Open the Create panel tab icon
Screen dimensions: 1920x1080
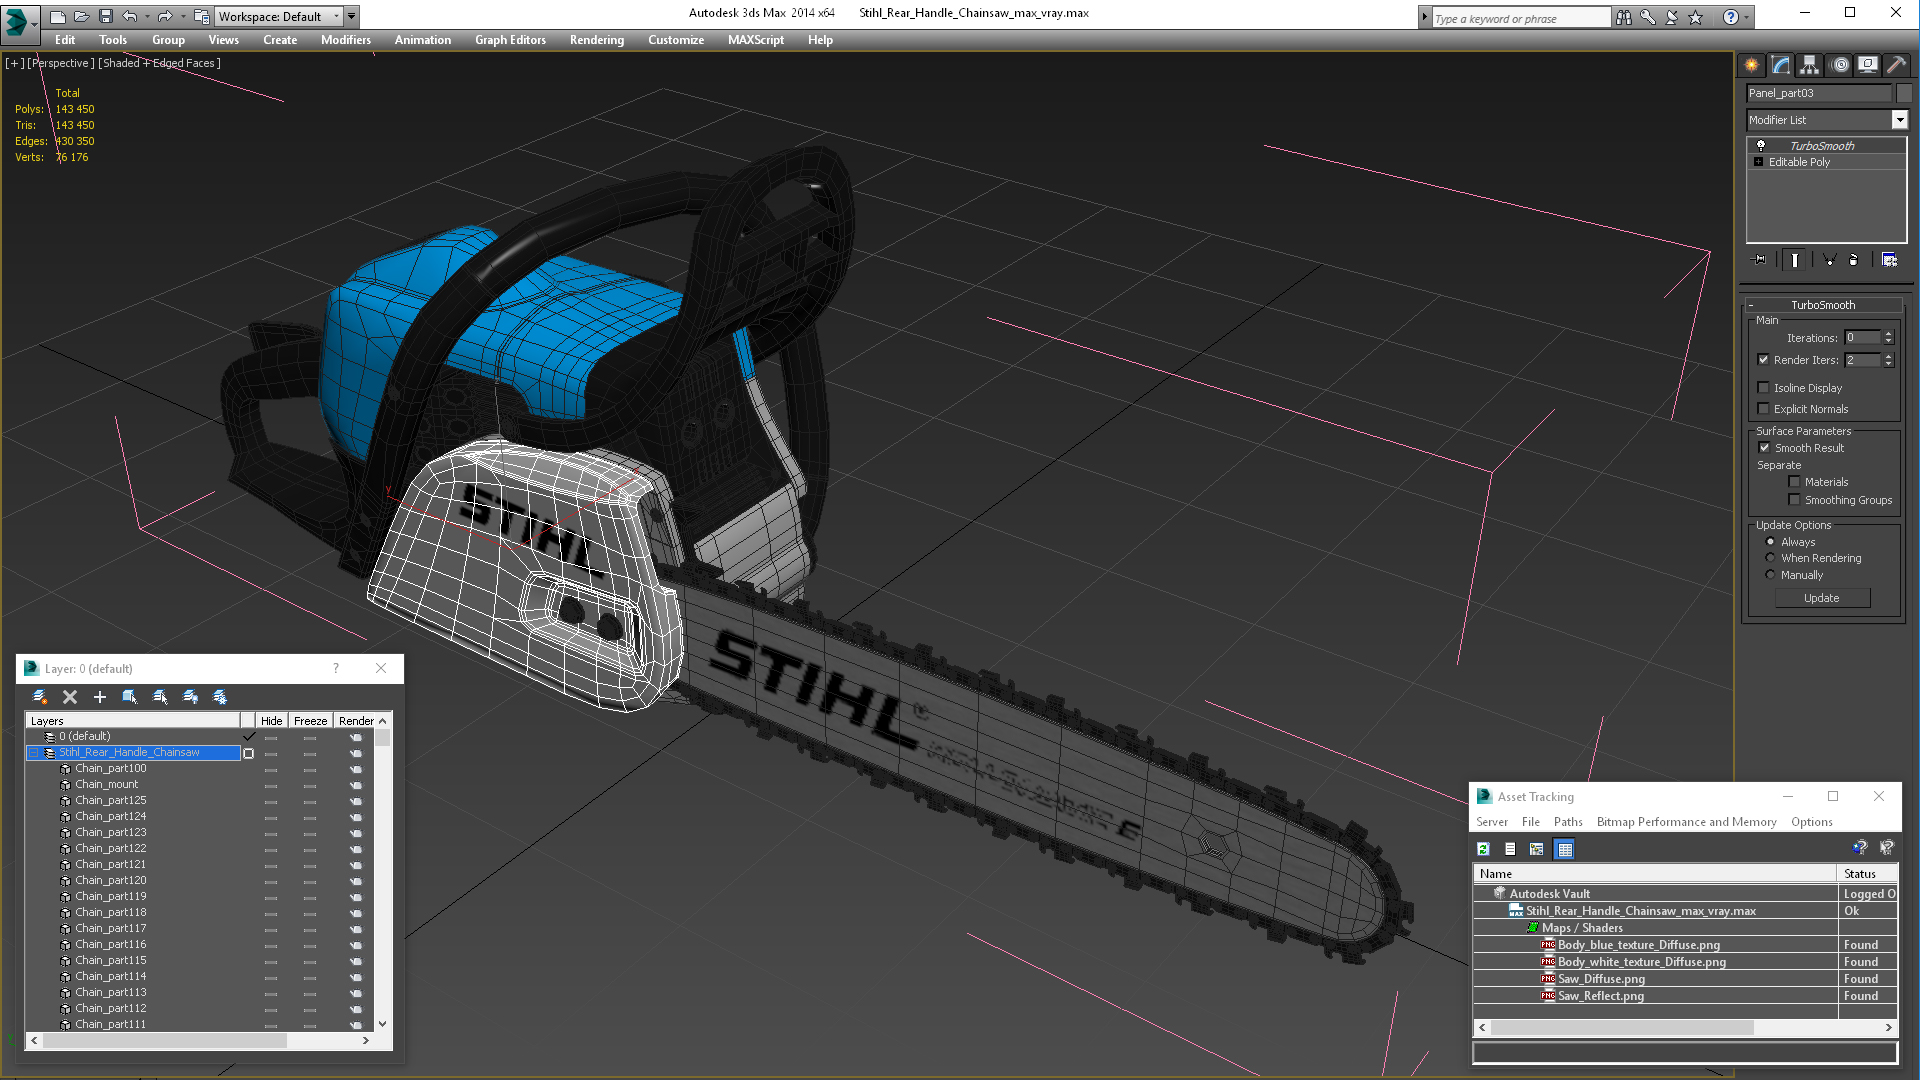[1752, 65]
